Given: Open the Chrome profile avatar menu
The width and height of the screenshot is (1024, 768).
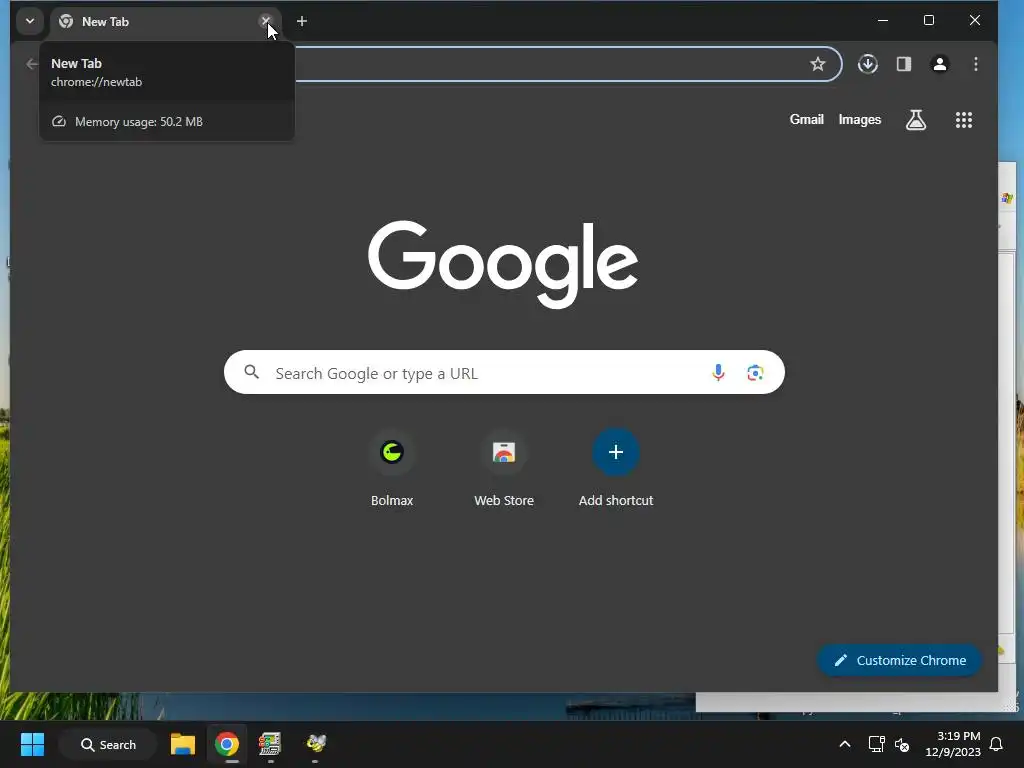Looking at the screenshot, I should [x=940, y=64].
